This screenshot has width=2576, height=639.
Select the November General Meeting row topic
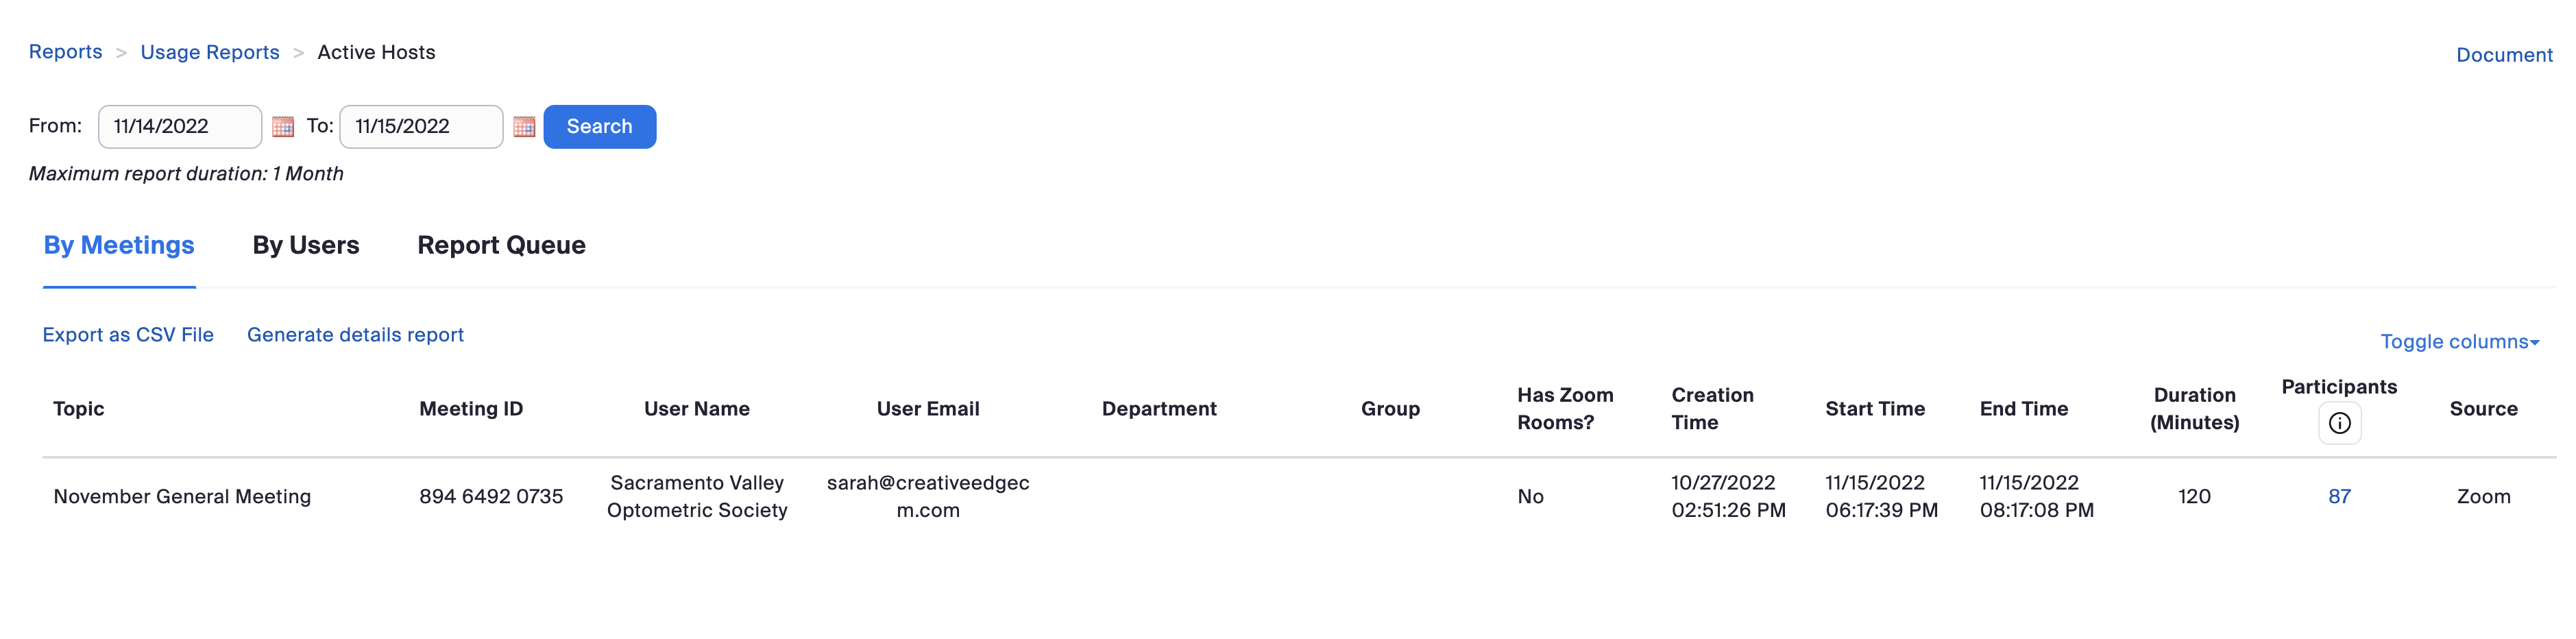pos(182,496)
